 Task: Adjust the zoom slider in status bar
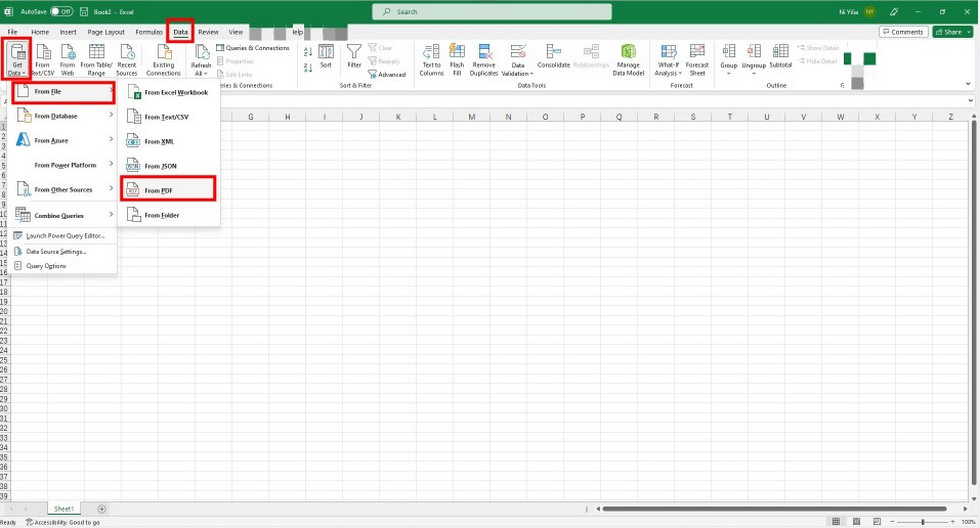click(x=920, y=522)
